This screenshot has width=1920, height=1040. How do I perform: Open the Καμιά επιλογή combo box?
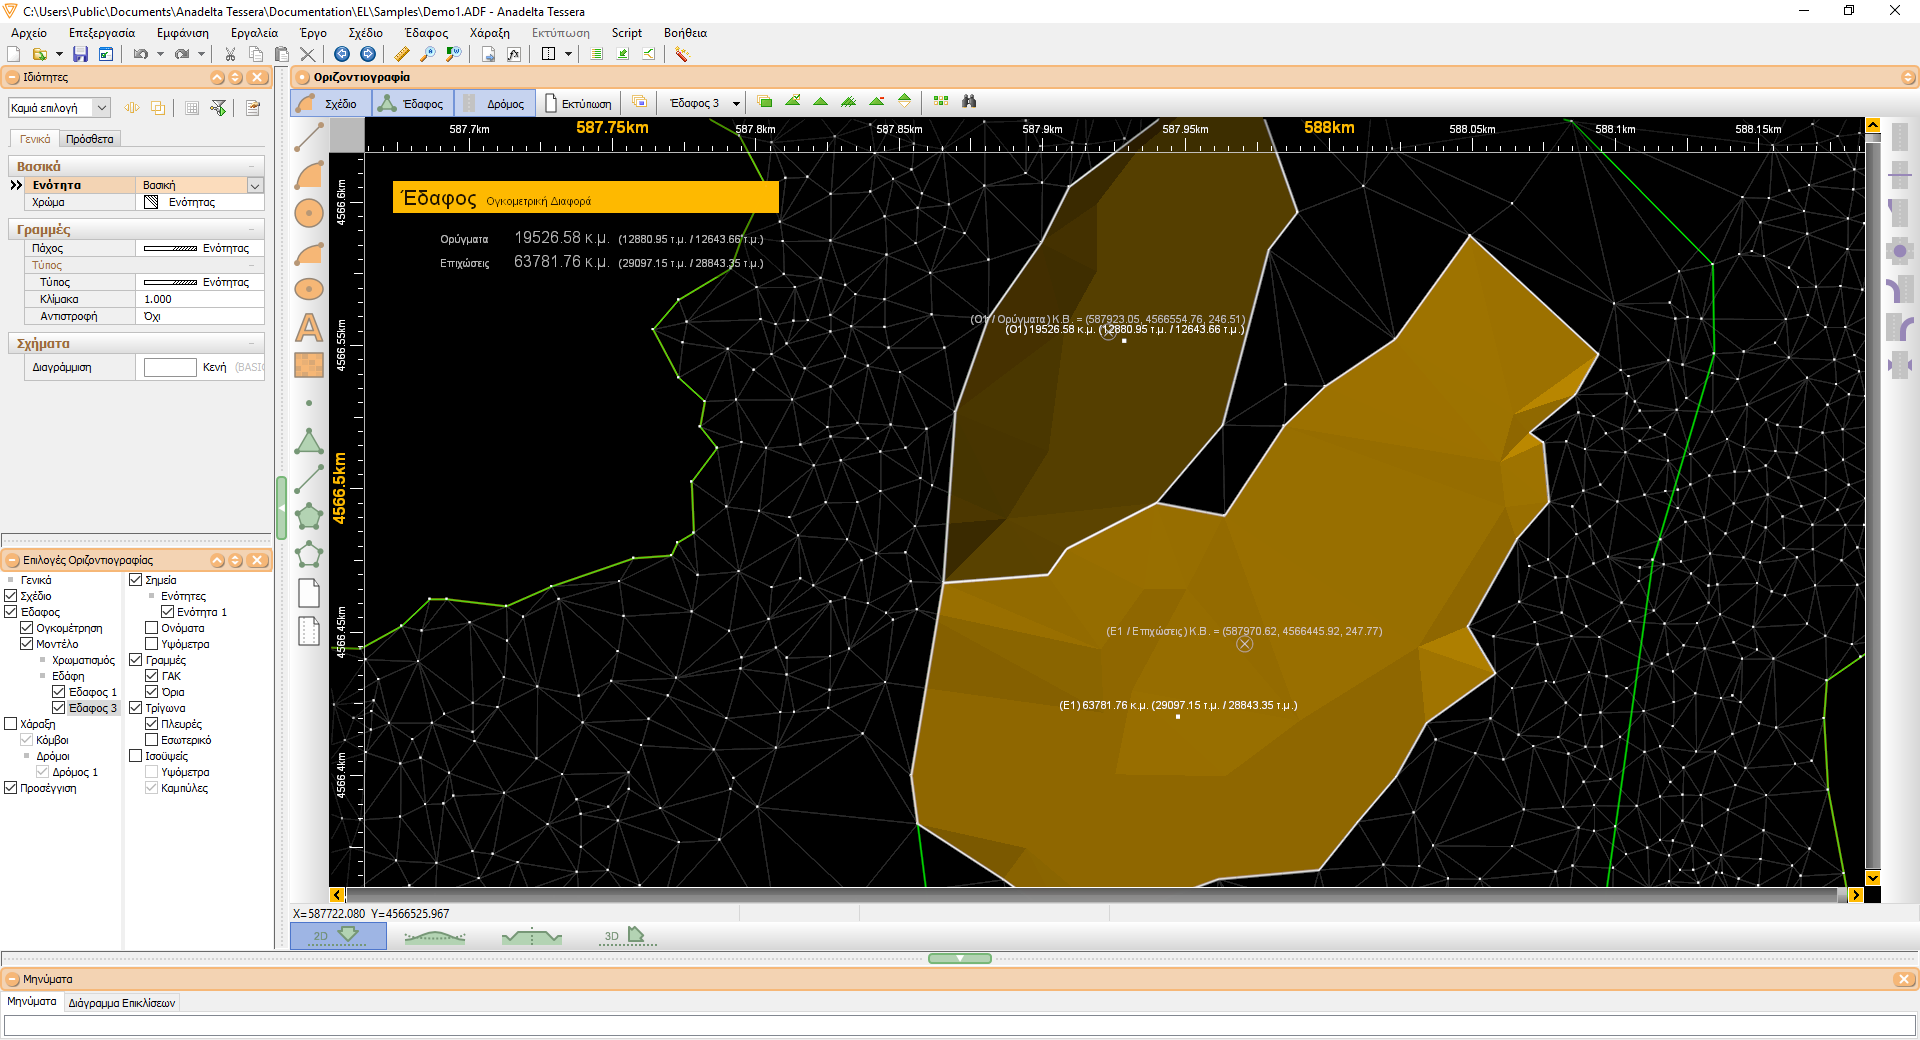point(59,107)
